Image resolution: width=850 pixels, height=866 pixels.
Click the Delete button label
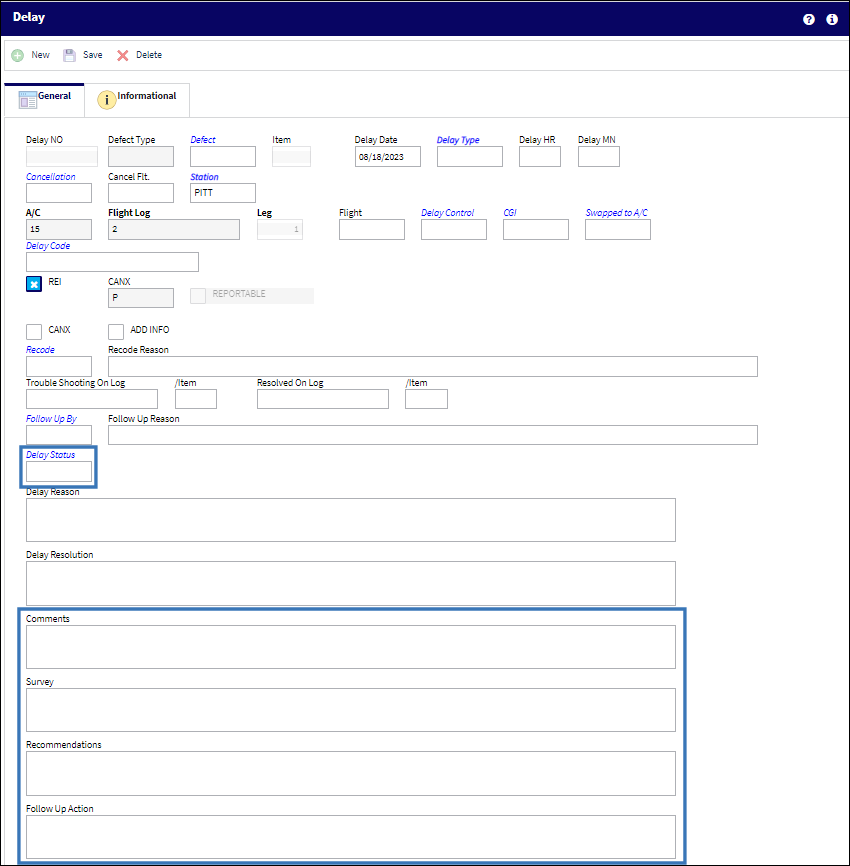coord(149,55)
